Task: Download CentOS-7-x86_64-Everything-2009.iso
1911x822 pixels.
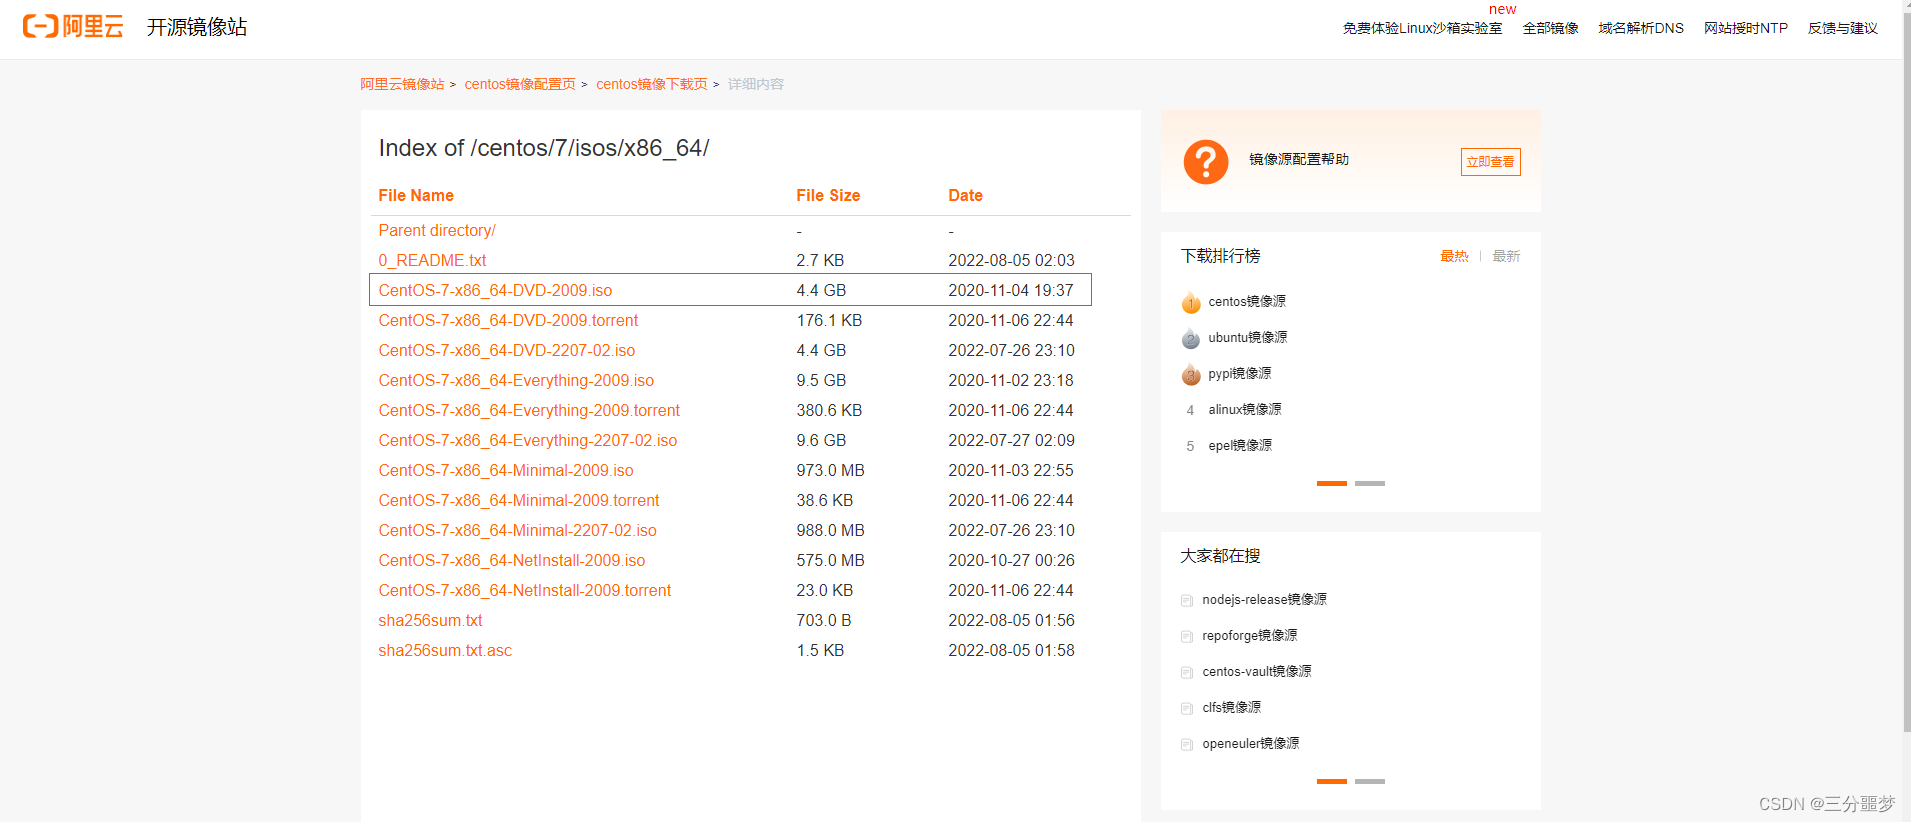Action: 516,380
